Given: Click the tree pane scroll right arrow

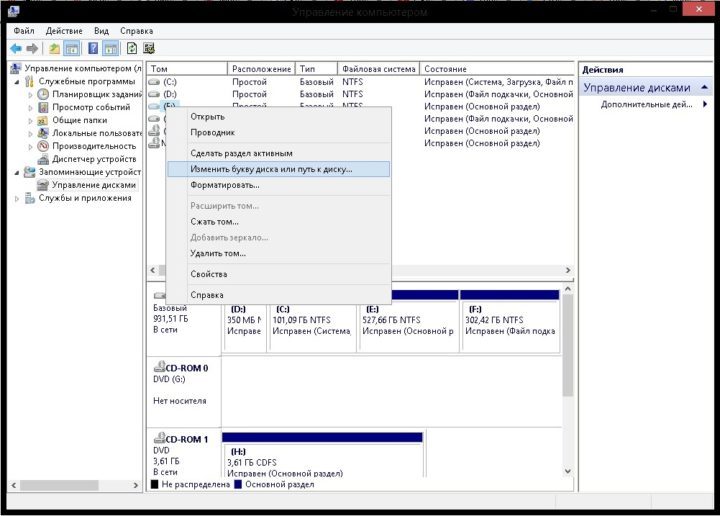Looking at the screenshot, I should 135,485.
